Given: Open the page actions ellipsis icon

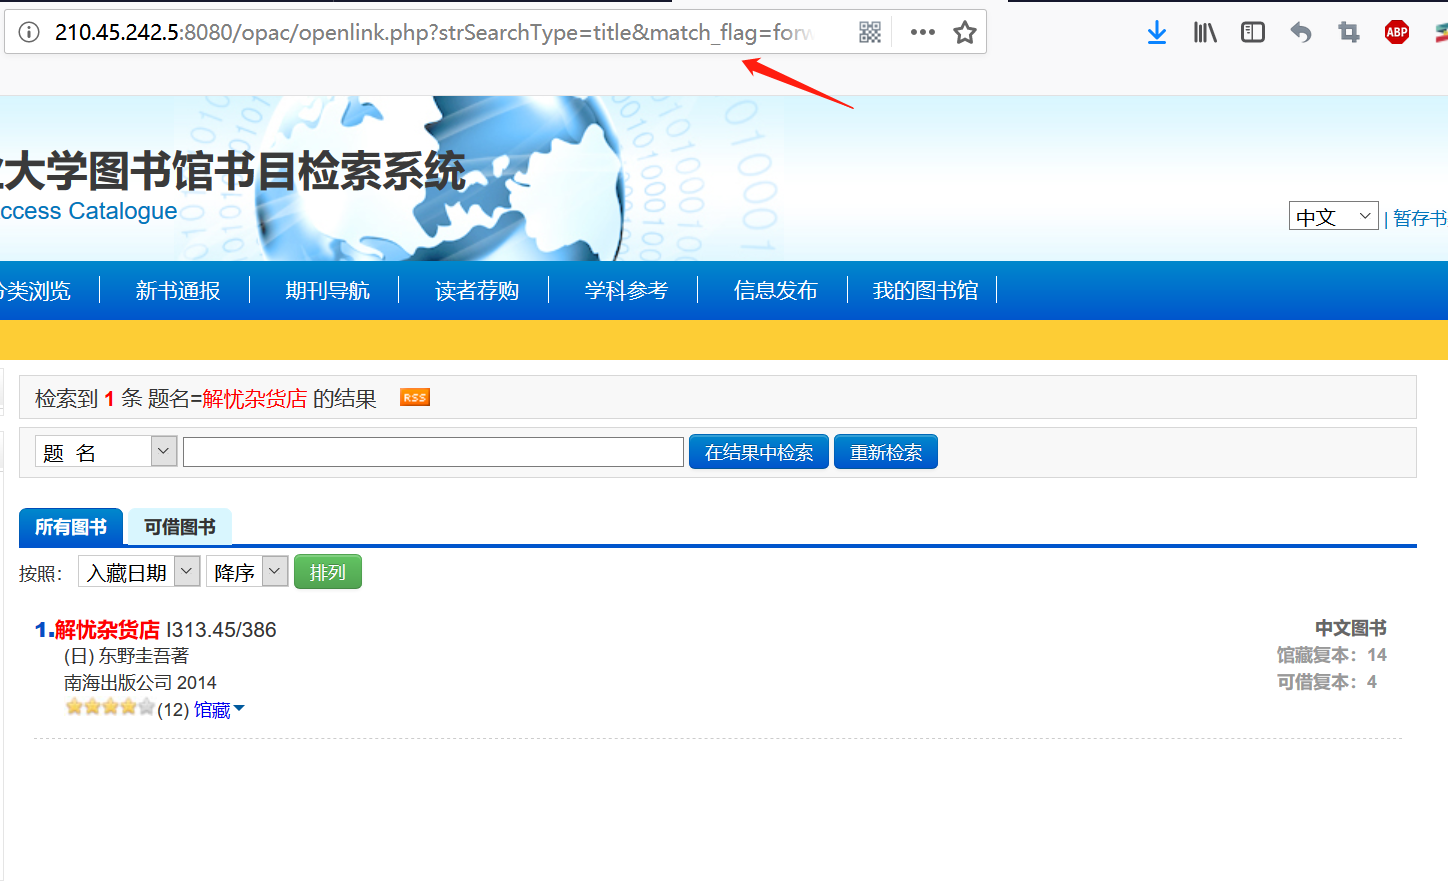Looking at the screenshot, I should 921,31.
